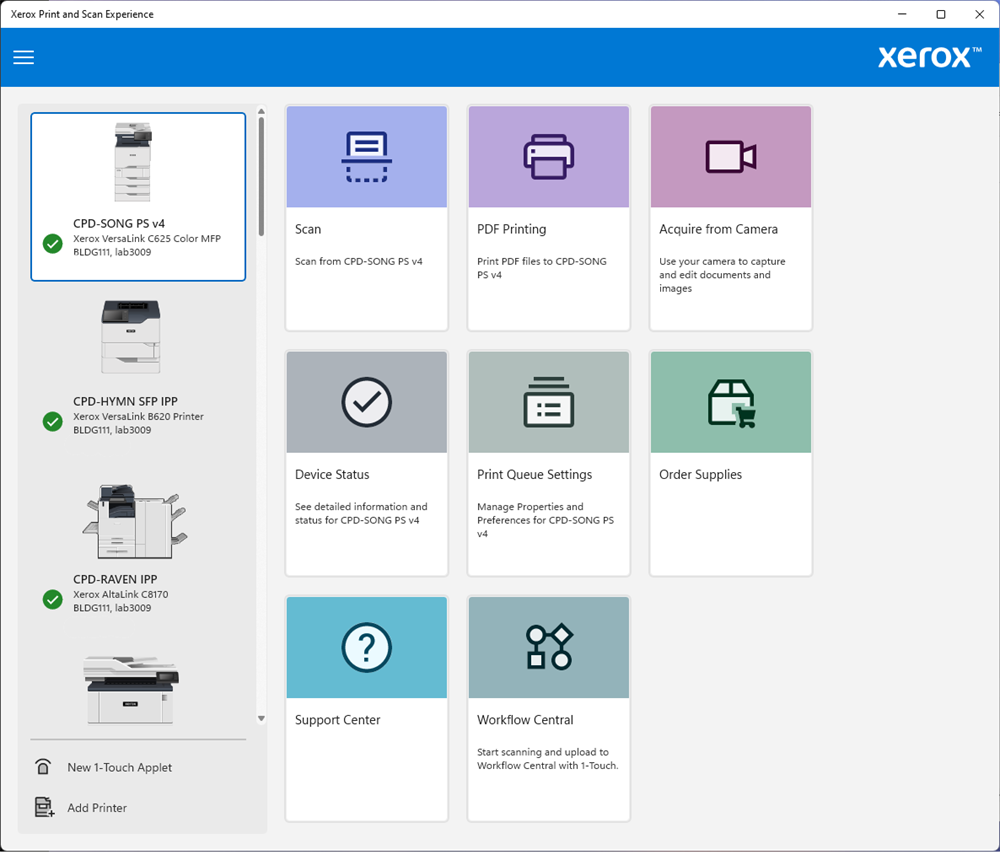1000x852 pixels.
Task: Click the Acquire from Camera icon
Action: pos(731,157)
